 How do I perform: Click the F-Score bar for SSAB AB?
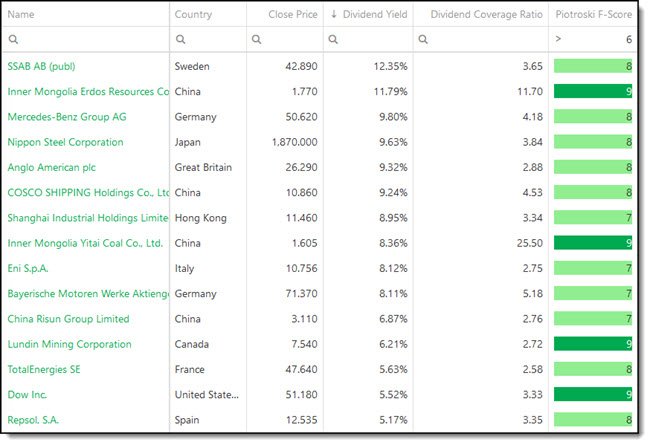tap(593, 66)
